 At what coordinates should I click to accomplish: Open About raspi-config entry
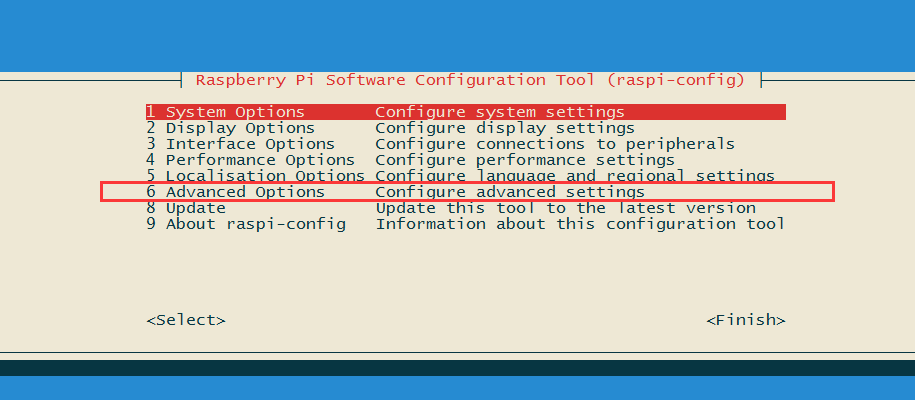pos(255,224)
